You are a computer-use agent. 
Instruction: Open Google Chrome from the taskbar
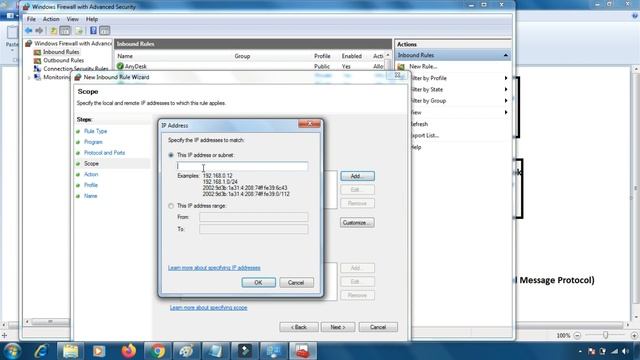[157, 351]
